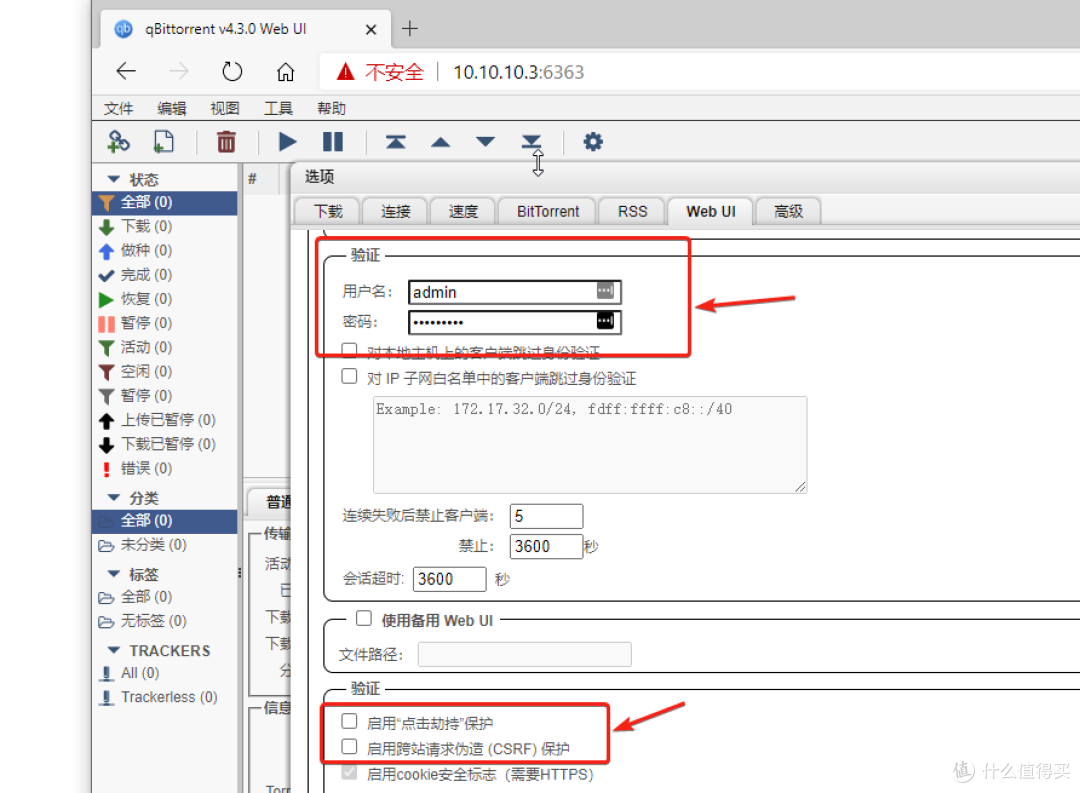Click the 会话超时 field
Viewport: 1080px width, 793px height.
point(449,579)
